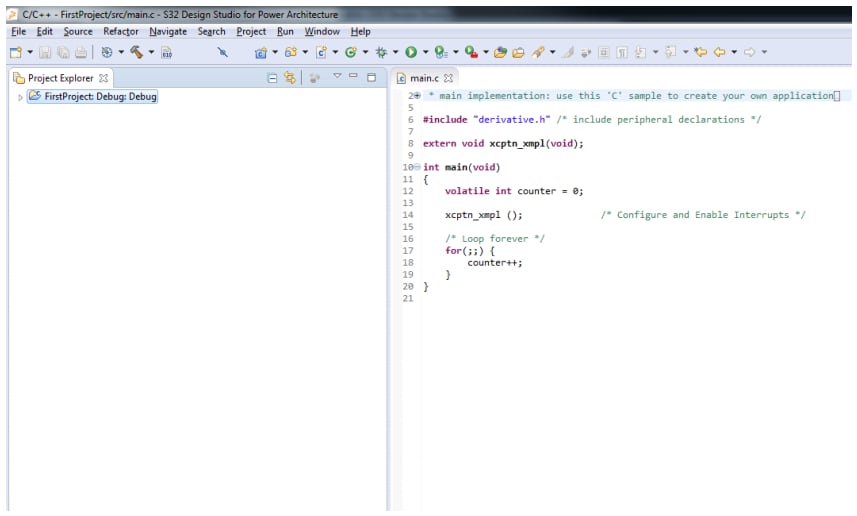Click the Back navigation arrow icon

pyautogui.click(x=719, y=52)
